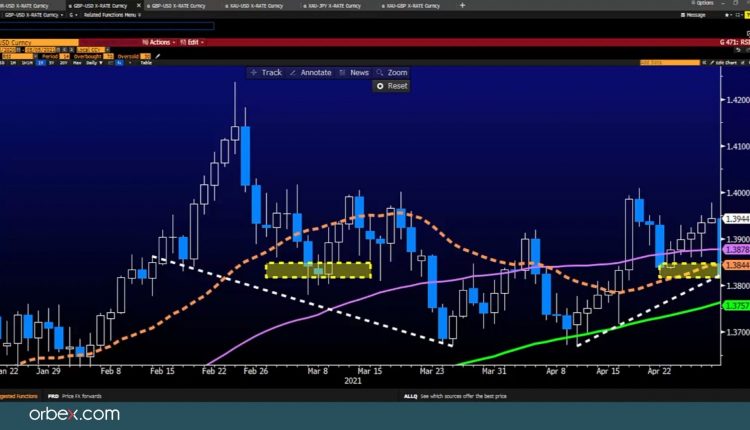Open the Actions menu
Viewport: 750px width, 430px height.
pos(159,43)
